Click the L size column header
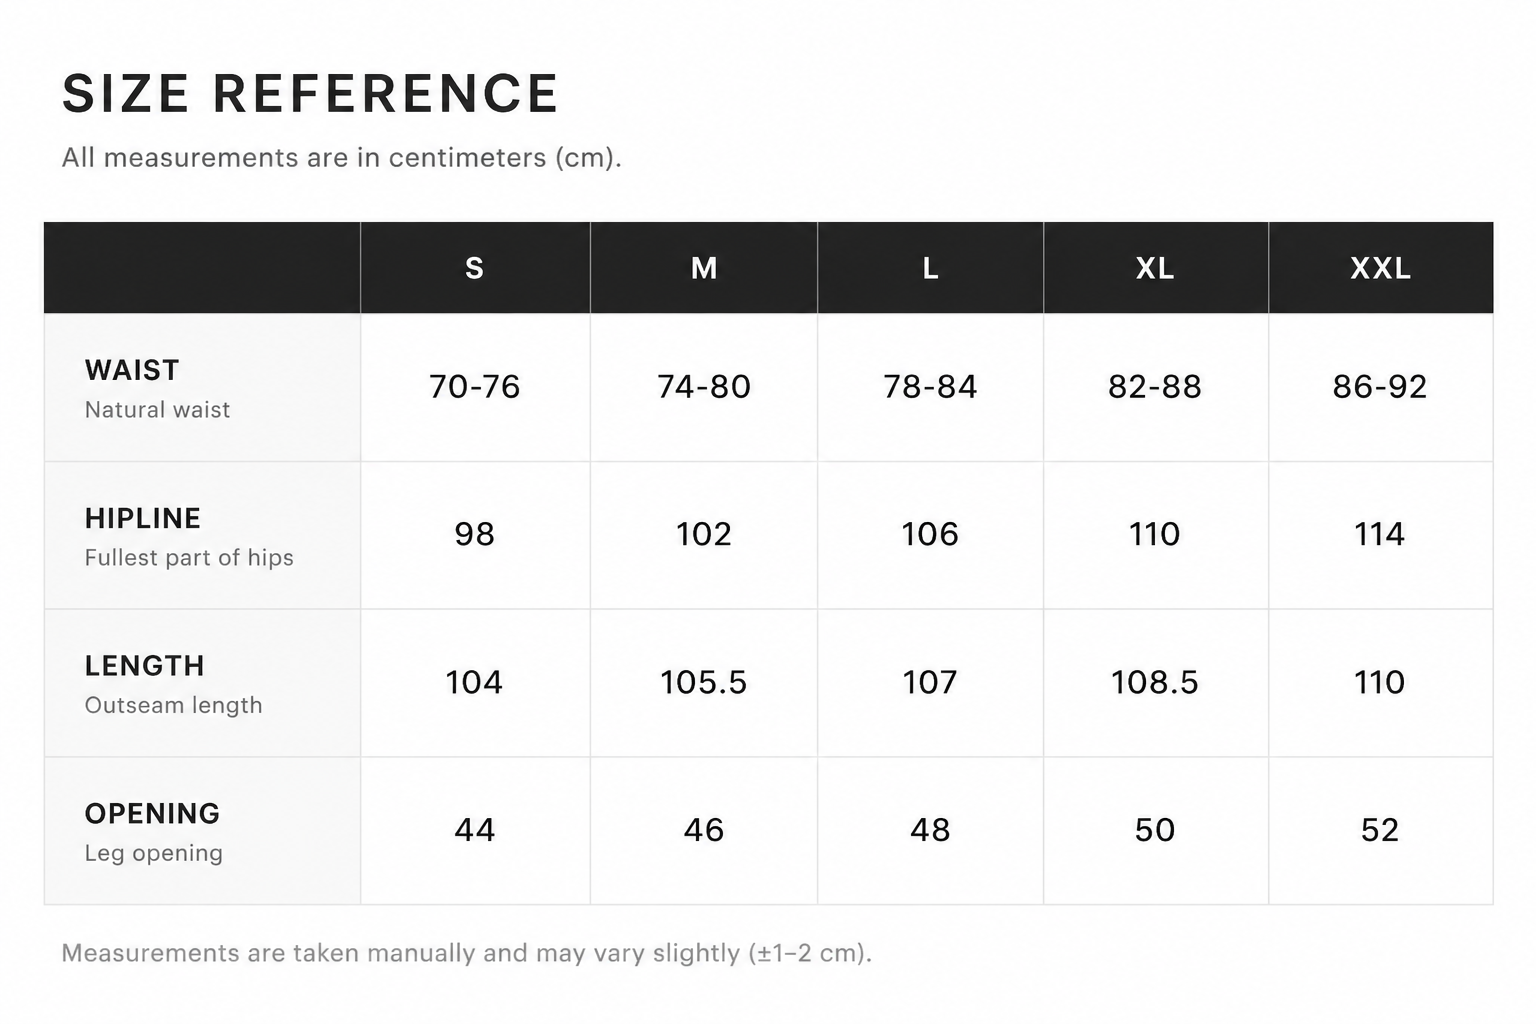1536x1024 pixels. coord(930,268)
